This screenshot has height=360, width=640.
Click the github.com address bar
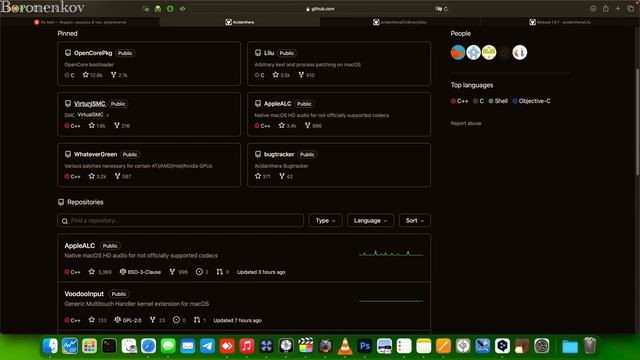click(x=320, y=9)
